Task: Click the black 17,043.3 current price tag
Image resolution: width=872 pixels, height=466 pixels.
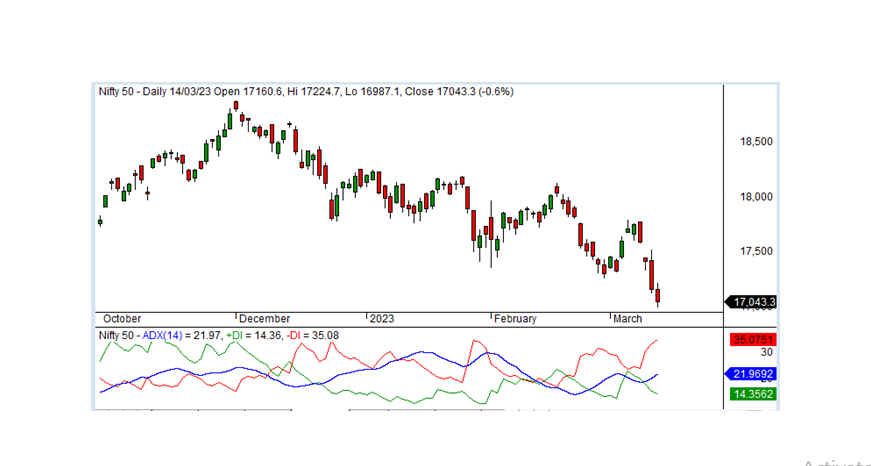Action: tap(751, 302)
